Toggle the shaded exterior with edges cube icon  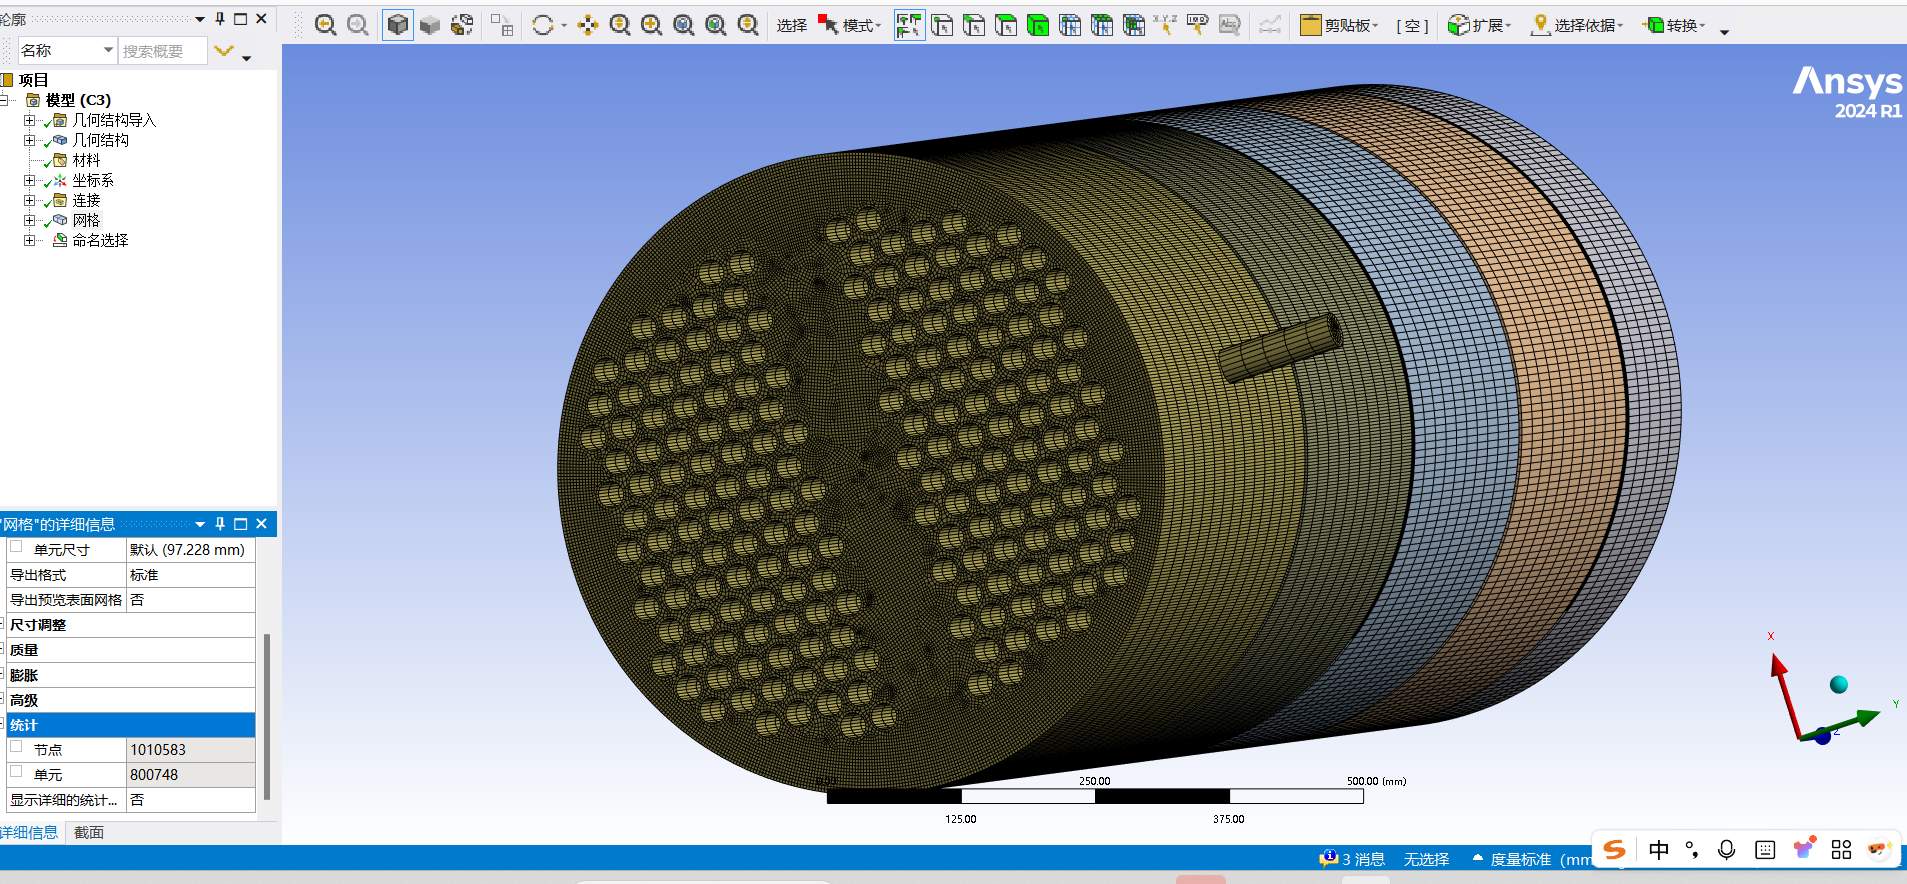click(x=397, y=25)
